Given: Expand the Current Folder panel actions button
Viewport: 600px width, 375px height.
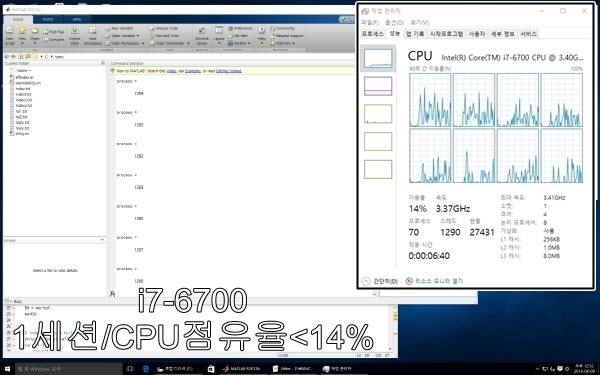Looking at the screenshot, I should 103,63.
